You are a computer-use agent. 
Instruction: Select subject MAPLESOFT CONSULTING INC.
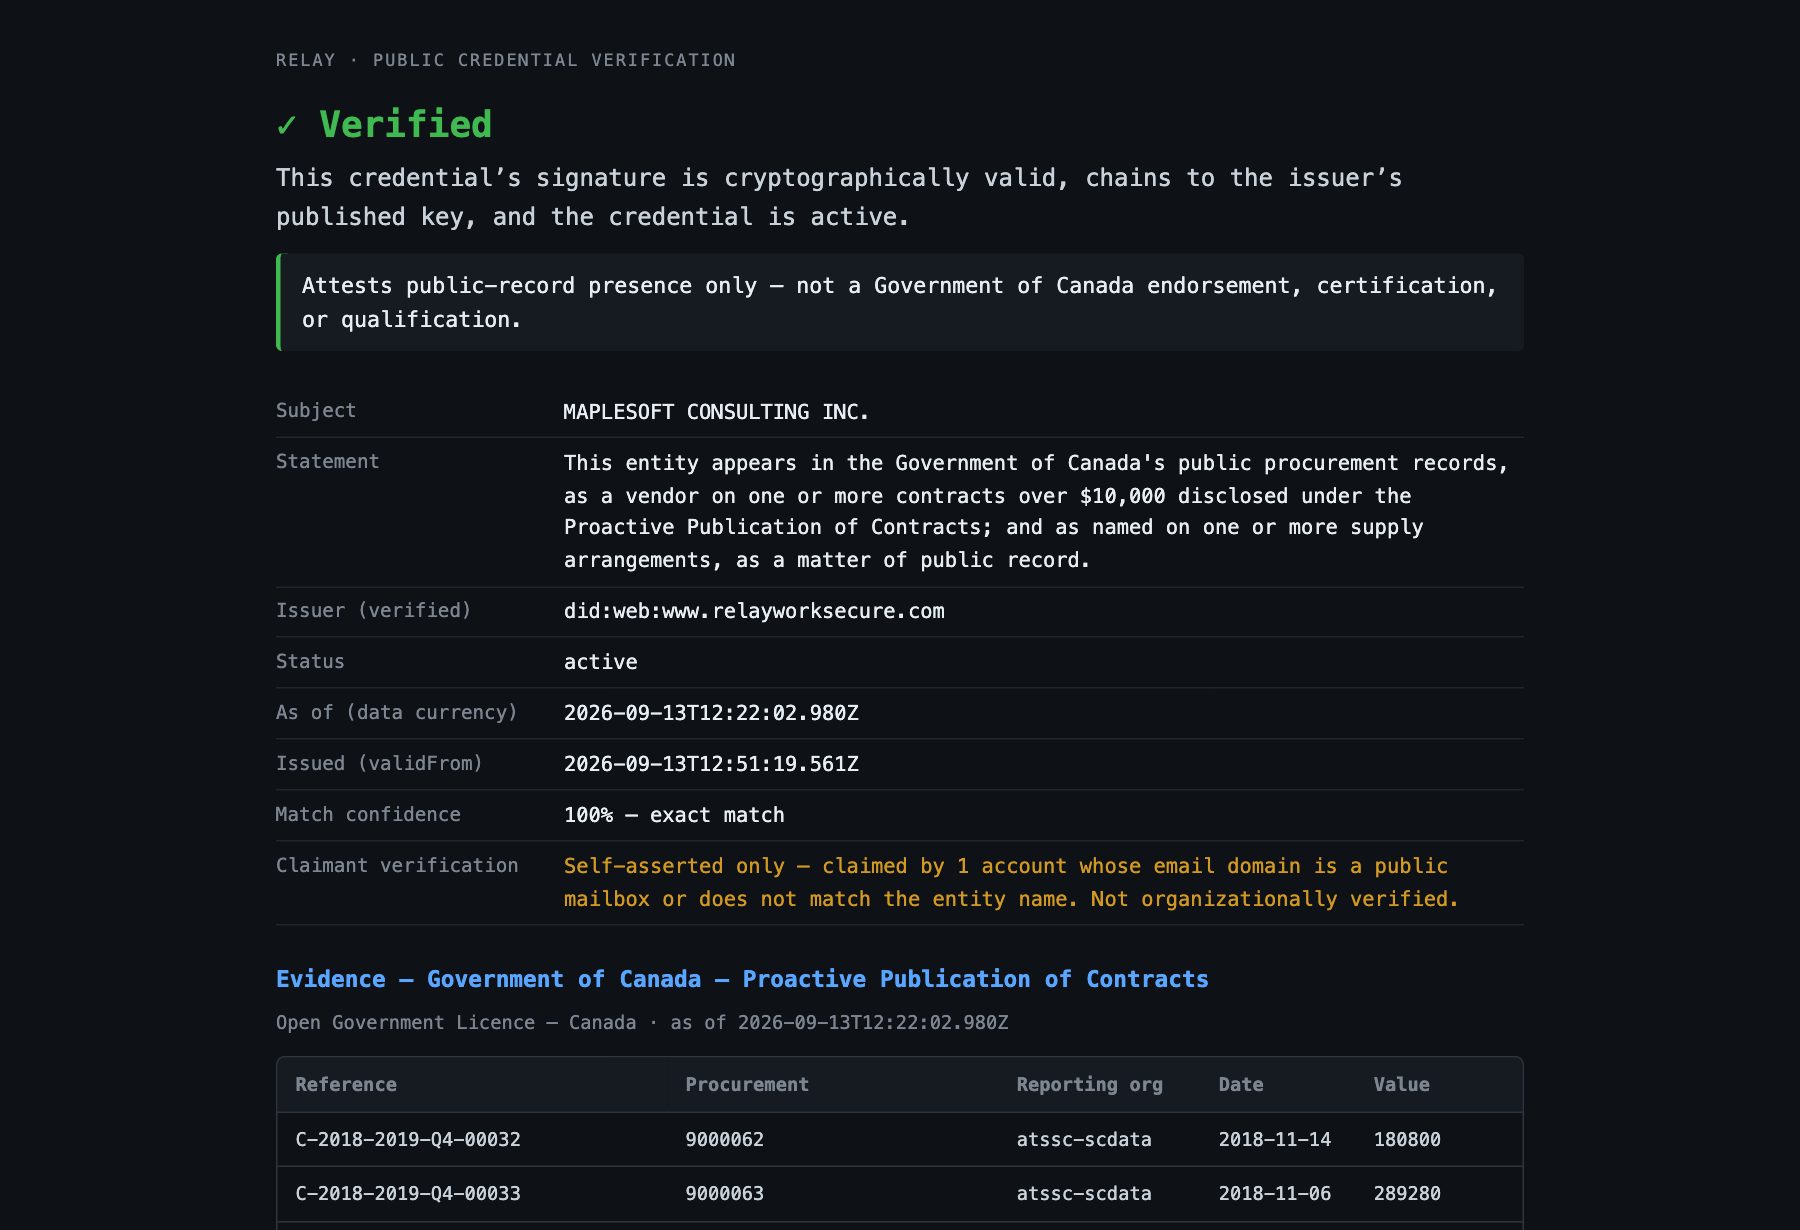pyautogui.click(x=716, y=412)
